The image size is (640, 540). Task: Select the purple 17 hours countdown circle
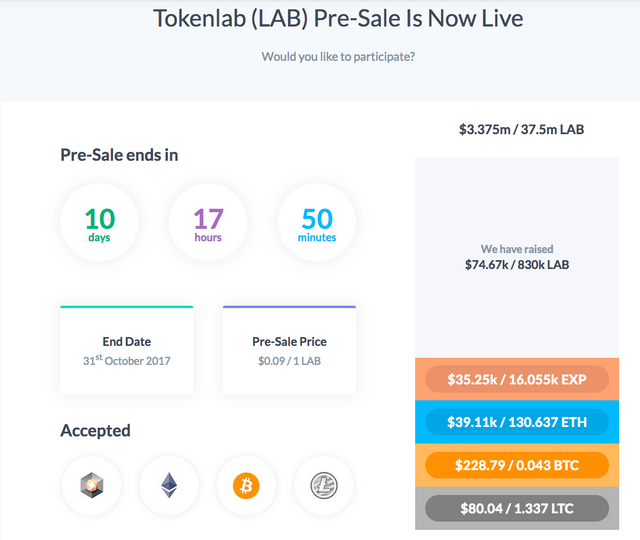click(208, 222)
